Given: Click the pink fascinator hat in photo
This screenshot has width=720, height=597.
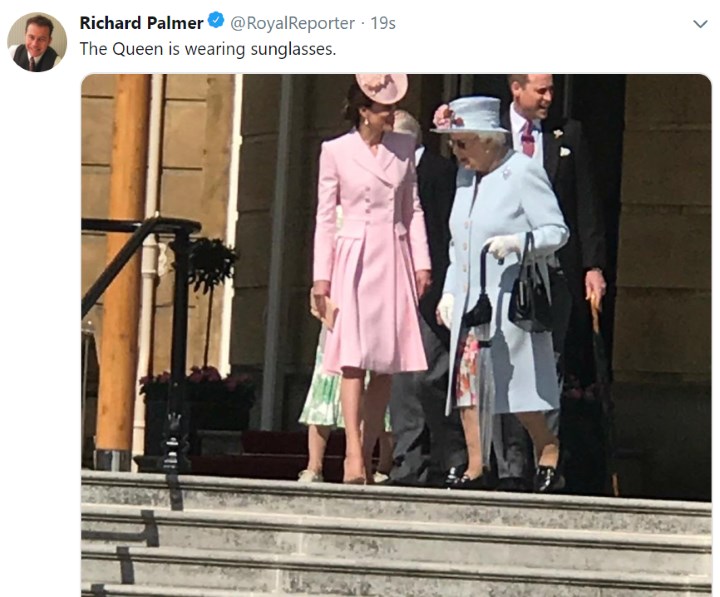Looking at the screenshot, I should (x=382, y=88).
